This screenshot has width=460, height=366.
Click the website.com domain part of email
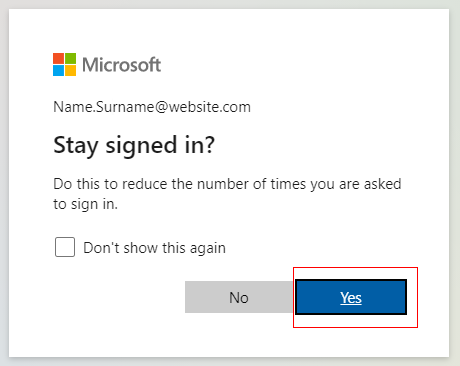click(210, 107)
